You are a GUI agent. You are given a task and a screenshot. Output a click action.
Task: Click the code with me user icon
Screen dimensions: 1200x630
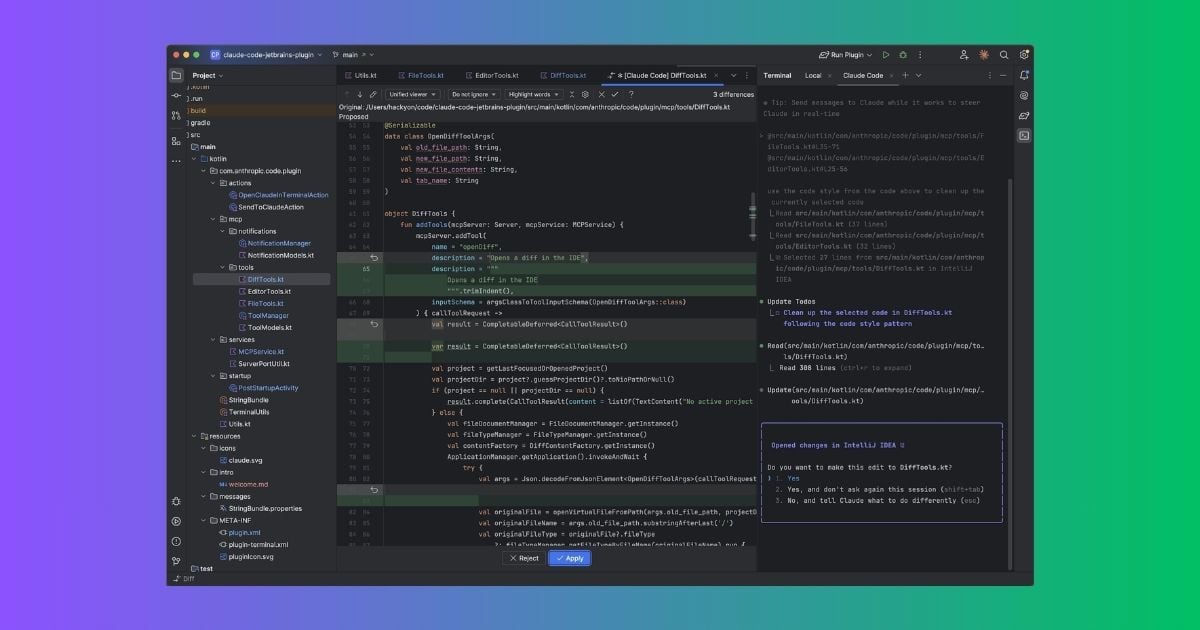click(x=964, y=55)
